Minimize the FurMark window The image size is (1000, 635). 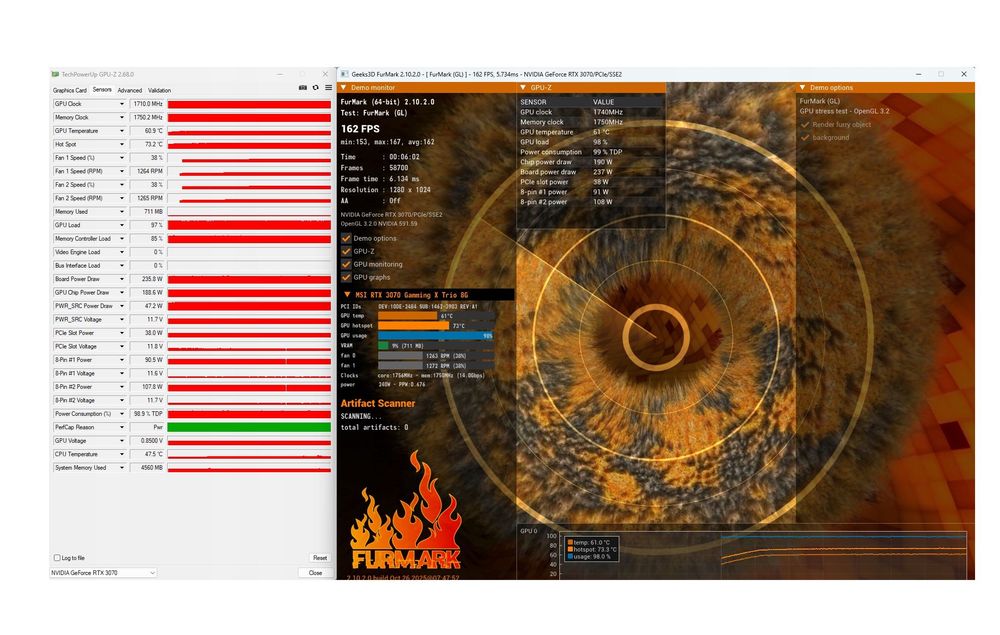click(918, 75)
